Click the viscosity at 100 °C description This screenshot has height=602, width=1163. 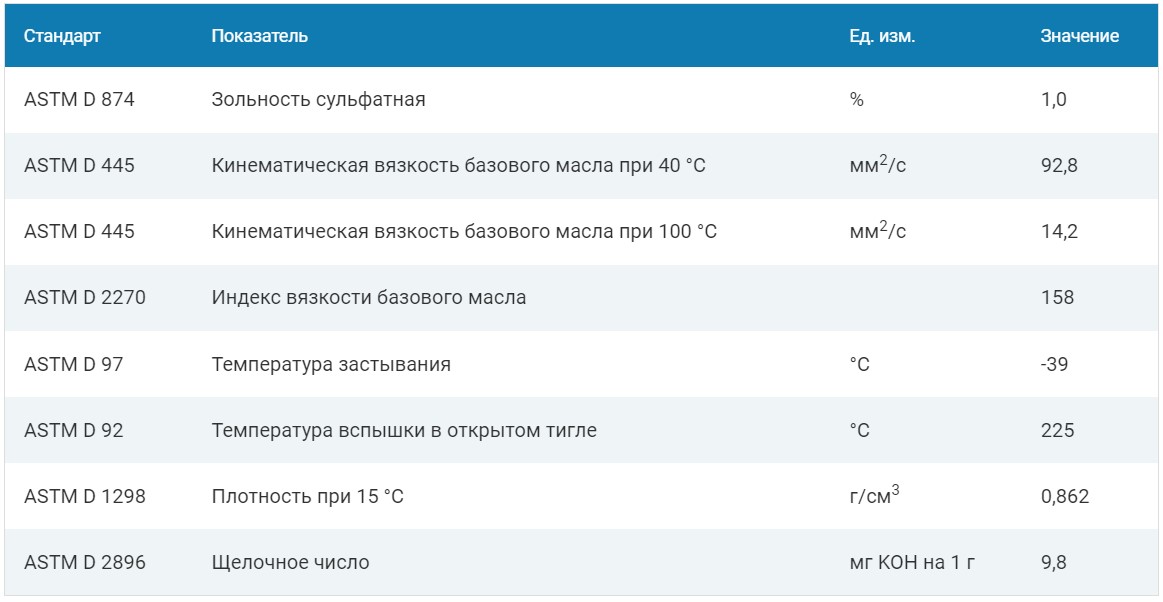click(464, 232)
